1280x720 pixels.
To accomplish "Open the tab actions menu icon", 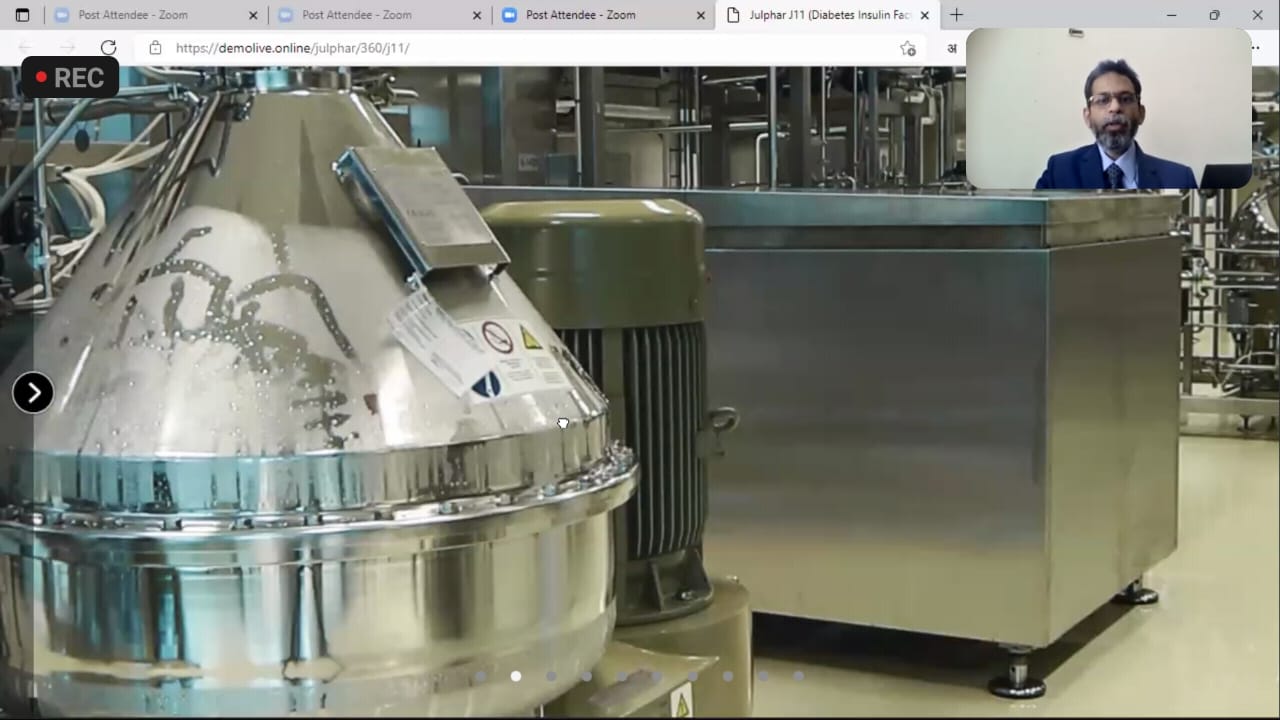I will click(22, 15).
